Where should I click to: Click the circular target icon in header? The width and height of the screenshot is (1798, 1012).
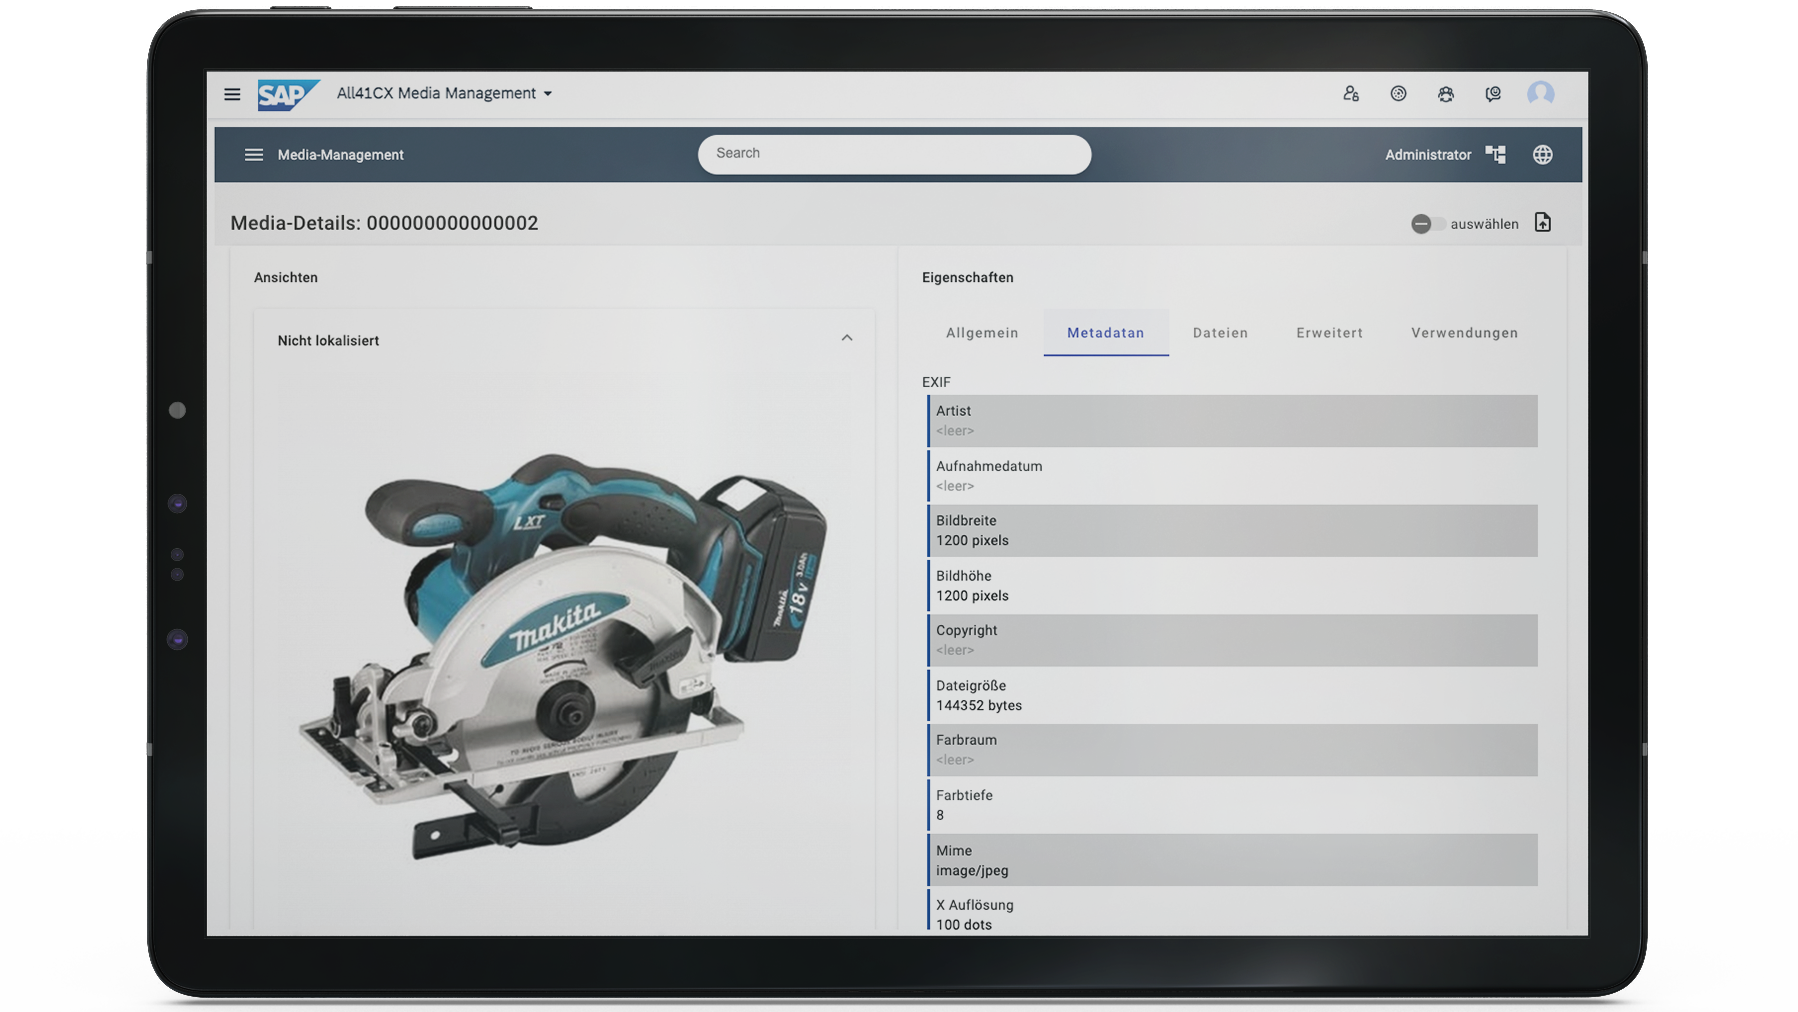click(1398, 94)
